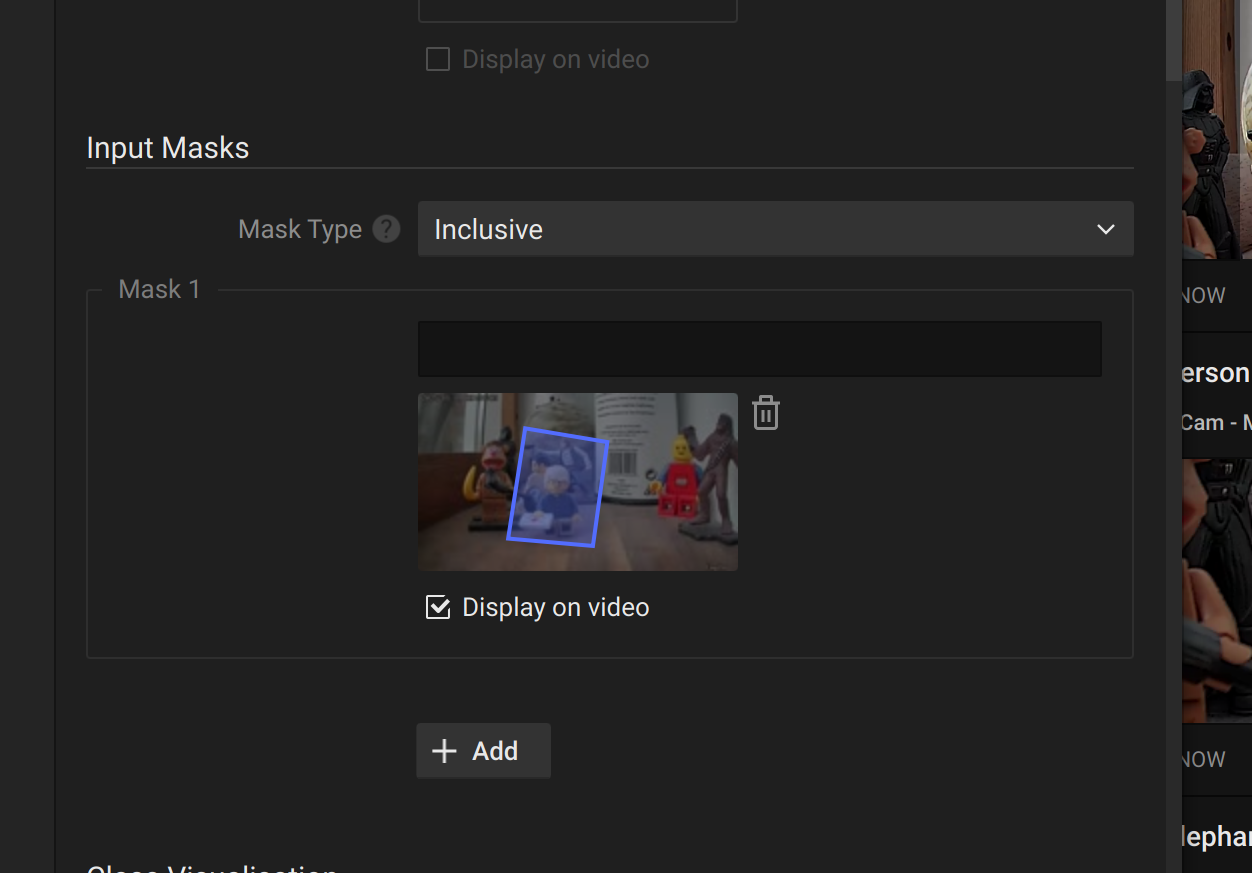The width and height of the screenshot is (1252, 873).
Task: Delete Mask 1 with the trash icon
Action: [765, 412]
